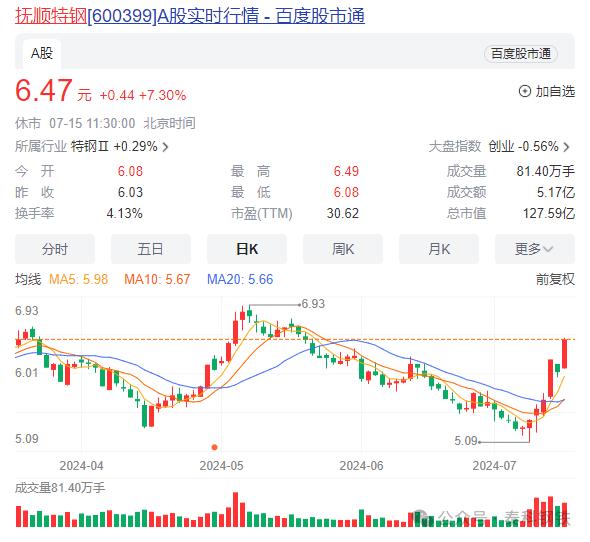The width and height of the screenshot is (590, 542).
Task: Expand the 大盘指数 创业 chevron arrow
Action: click(566, 147)
